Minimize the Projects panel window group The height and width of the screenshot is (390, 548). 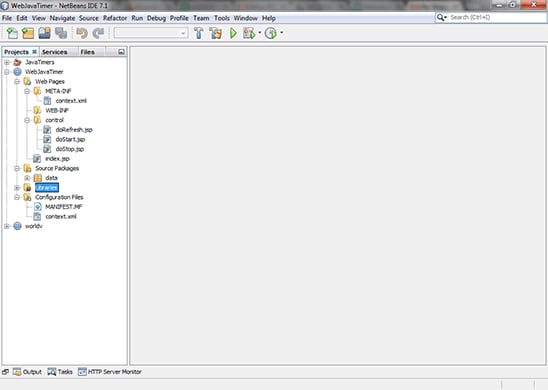point(121,52)
